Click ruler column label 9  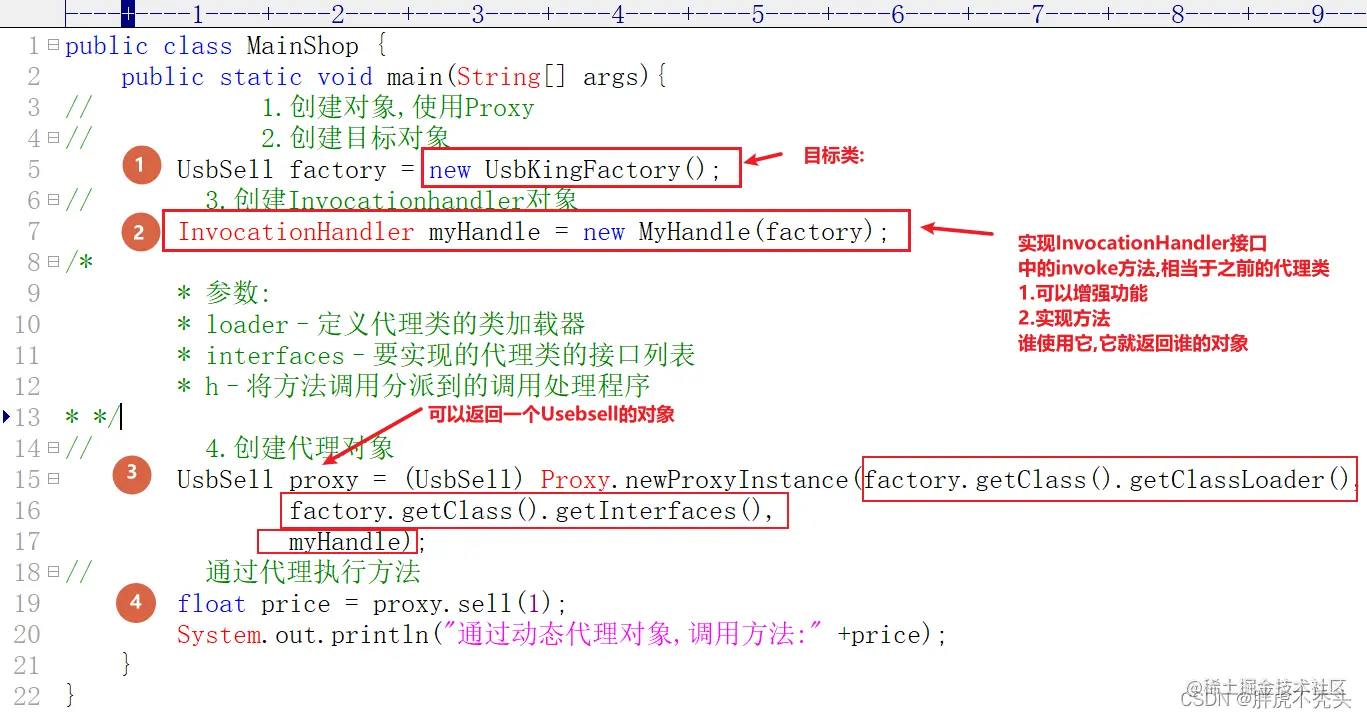tap(1318, 14)
